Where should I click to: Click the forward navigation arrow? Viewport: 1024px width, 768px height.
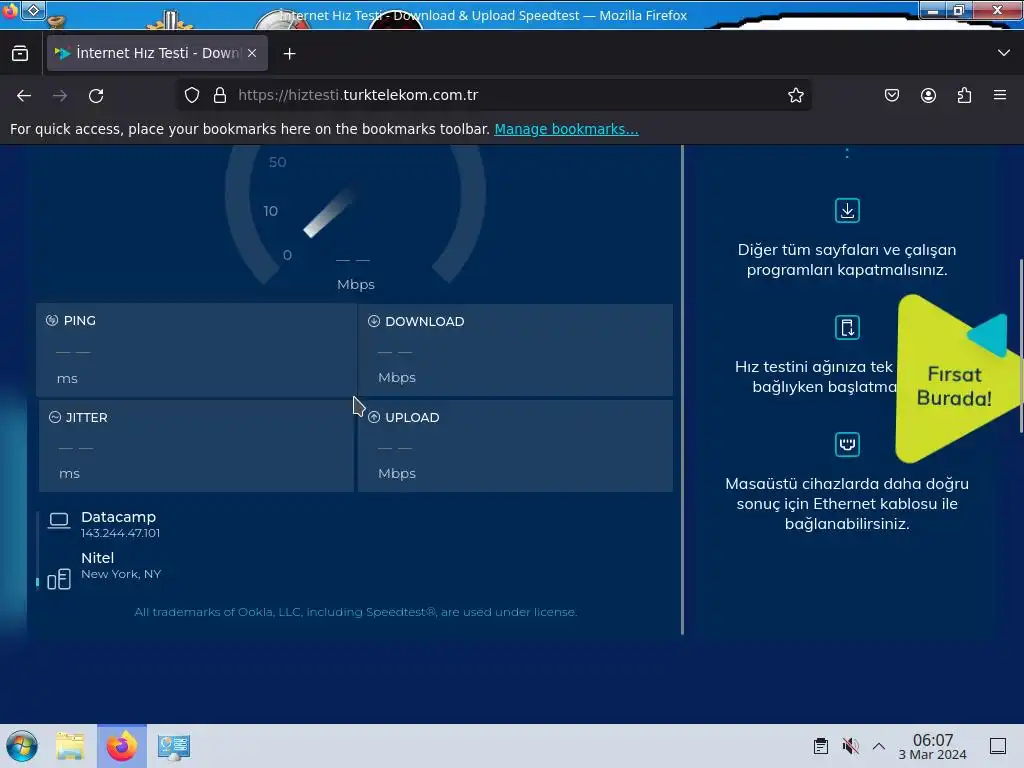point(60,95)
